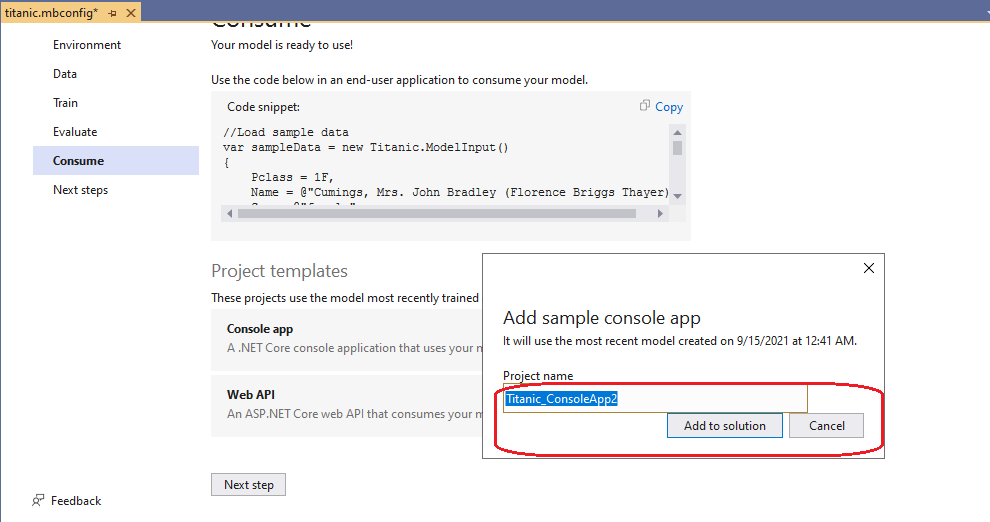Go to the Train step

click(x=65, y=103)
